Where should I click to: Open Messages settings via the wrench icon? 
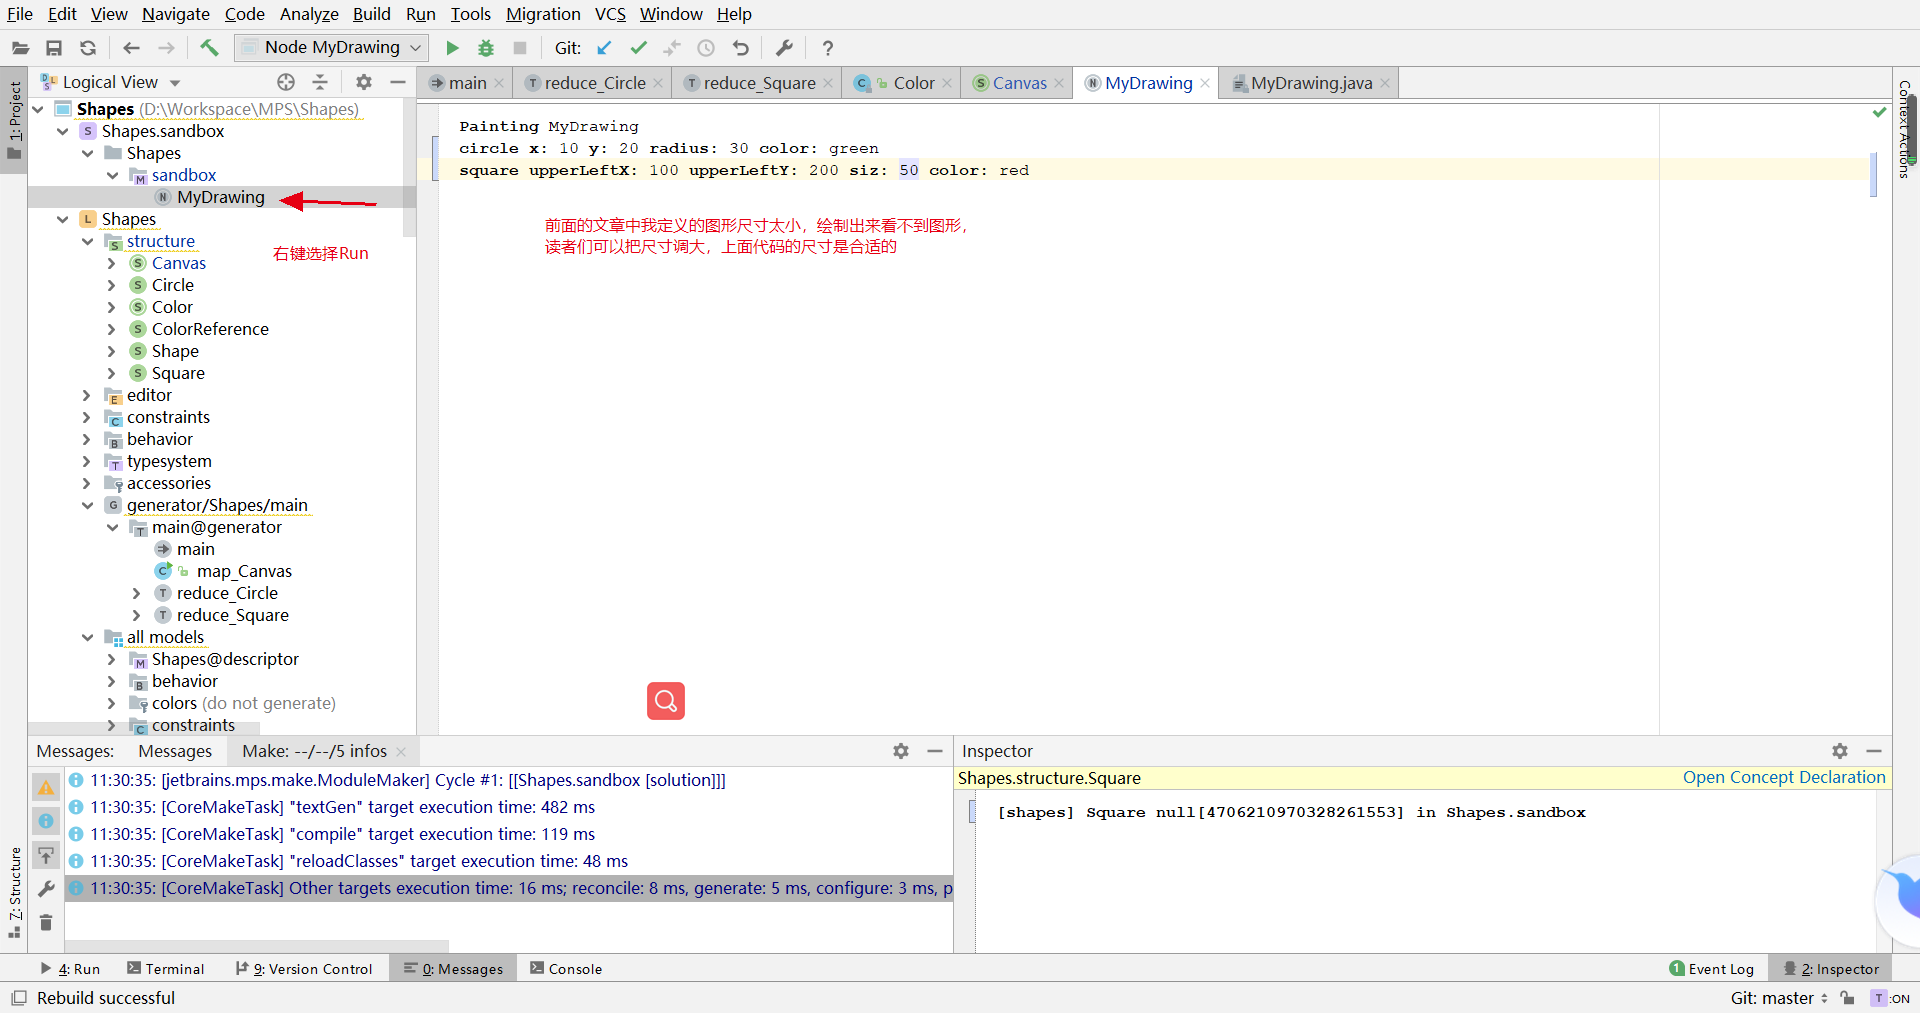(46, 889)
